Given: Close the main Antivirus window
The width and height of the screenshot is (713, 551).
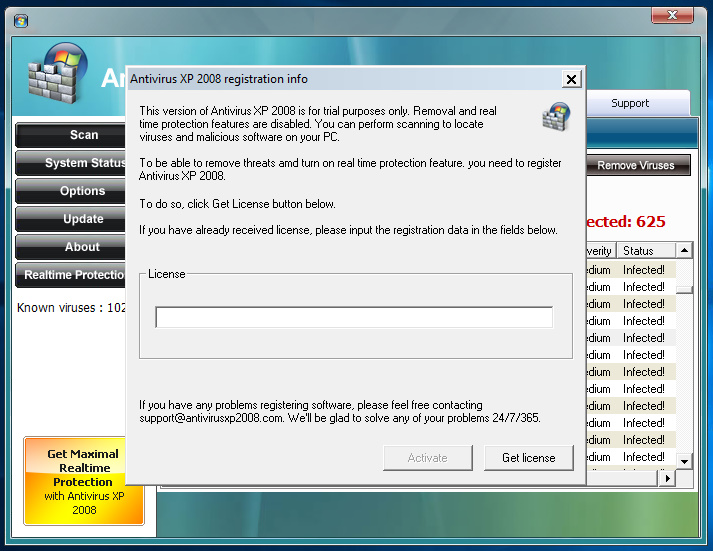Looking at the screenshot, I should click(x=672, y=15).
